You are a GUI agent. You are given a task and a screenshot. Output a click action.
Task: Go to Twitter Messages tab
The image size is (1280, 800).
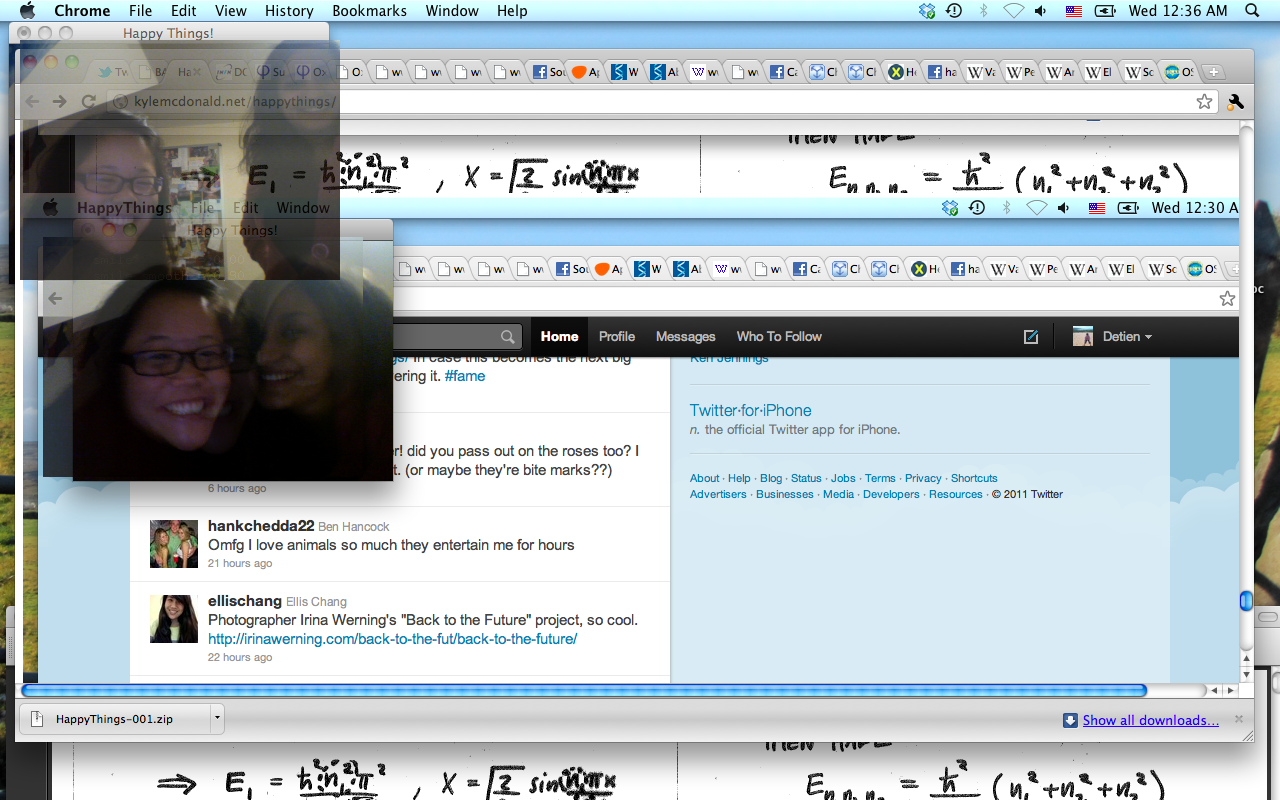[685, 337]
